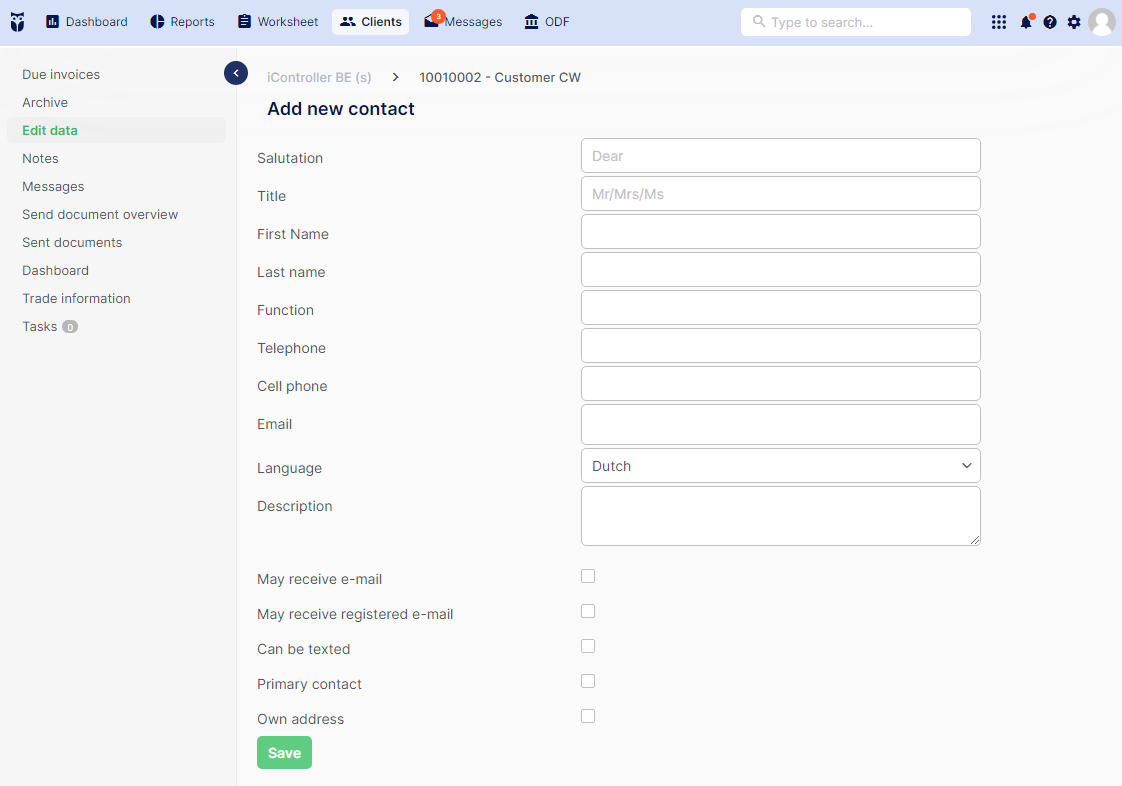Toggle the Can be texted checkbox
This screenshot has height=786, width=1122.
[588, 646]
